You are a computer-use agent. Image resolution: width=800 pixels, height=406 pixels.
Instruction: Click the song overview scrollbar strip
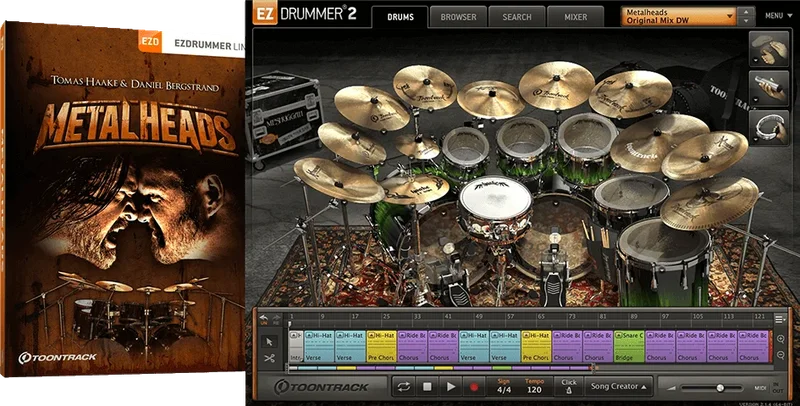point(441,368)
